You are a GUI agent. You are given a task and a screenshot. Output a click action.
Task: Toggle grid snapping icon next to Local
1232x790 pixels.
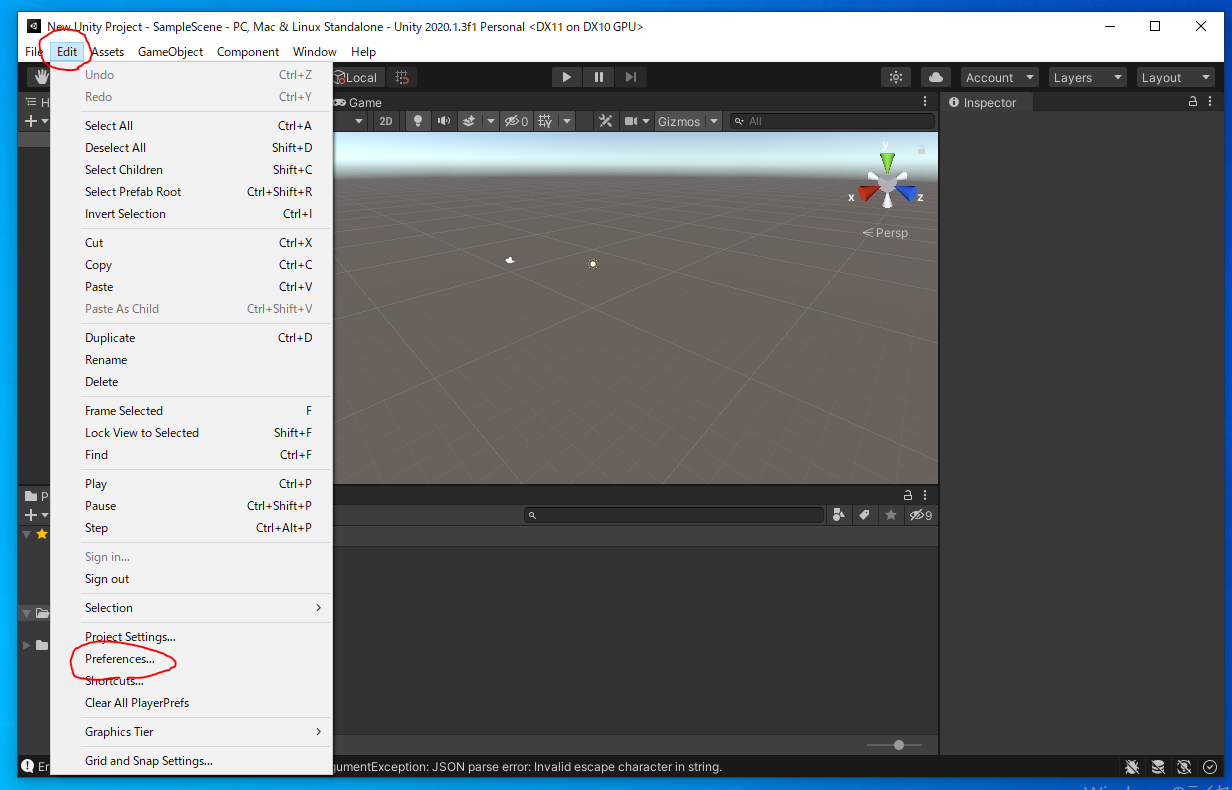point(402,77)
